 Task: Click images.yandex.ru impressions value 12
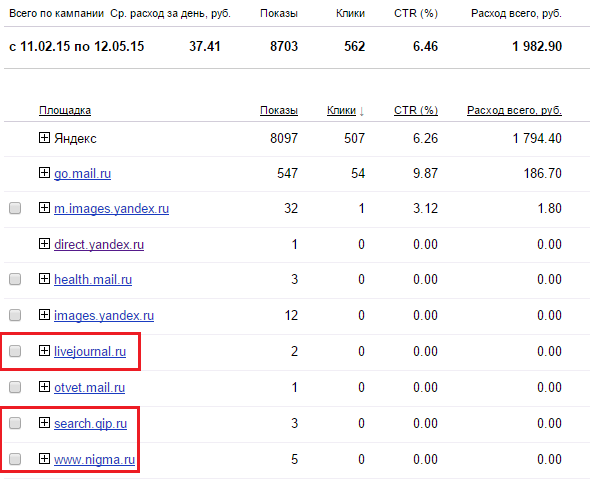click(x=291, y=315)
